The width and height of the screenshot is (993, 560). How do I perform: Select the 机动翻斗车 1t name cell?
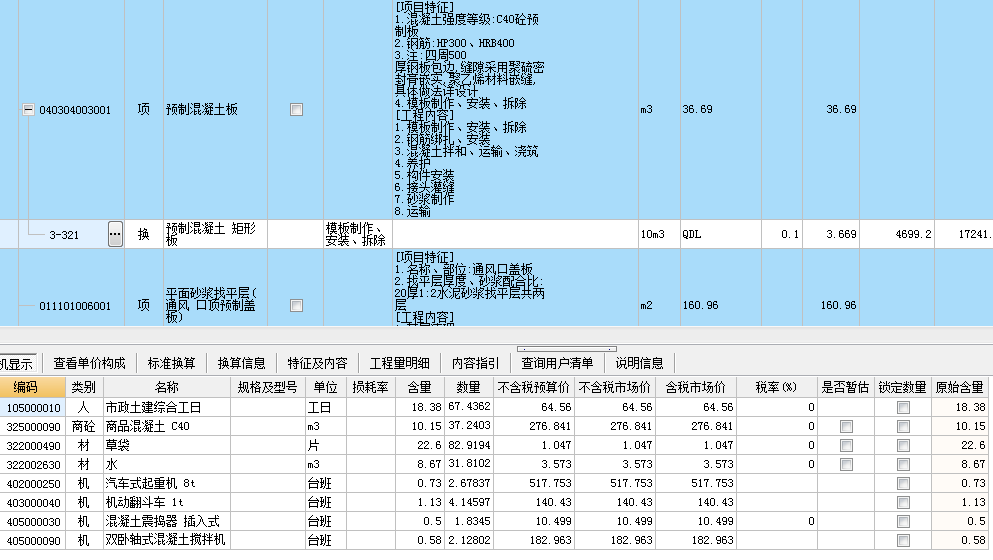click(167, 502)
